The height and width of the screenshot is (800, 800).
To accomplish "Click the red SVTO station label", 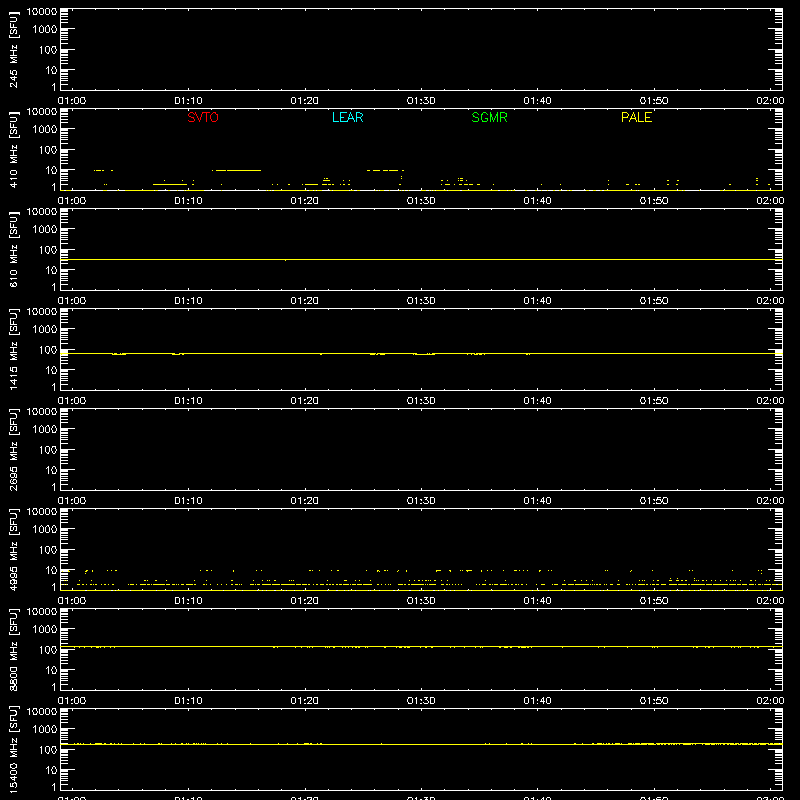I will (x=203, y=117).
